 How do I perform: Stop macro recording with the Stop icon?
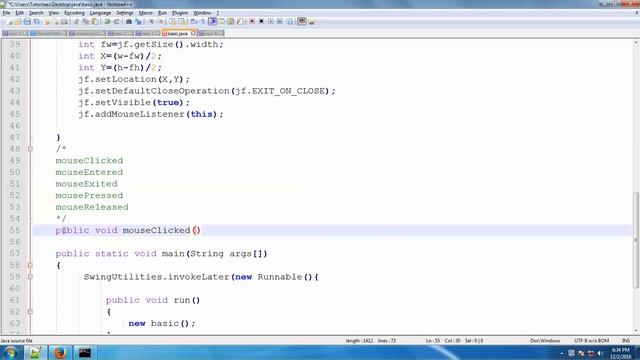tap(261, 21)
